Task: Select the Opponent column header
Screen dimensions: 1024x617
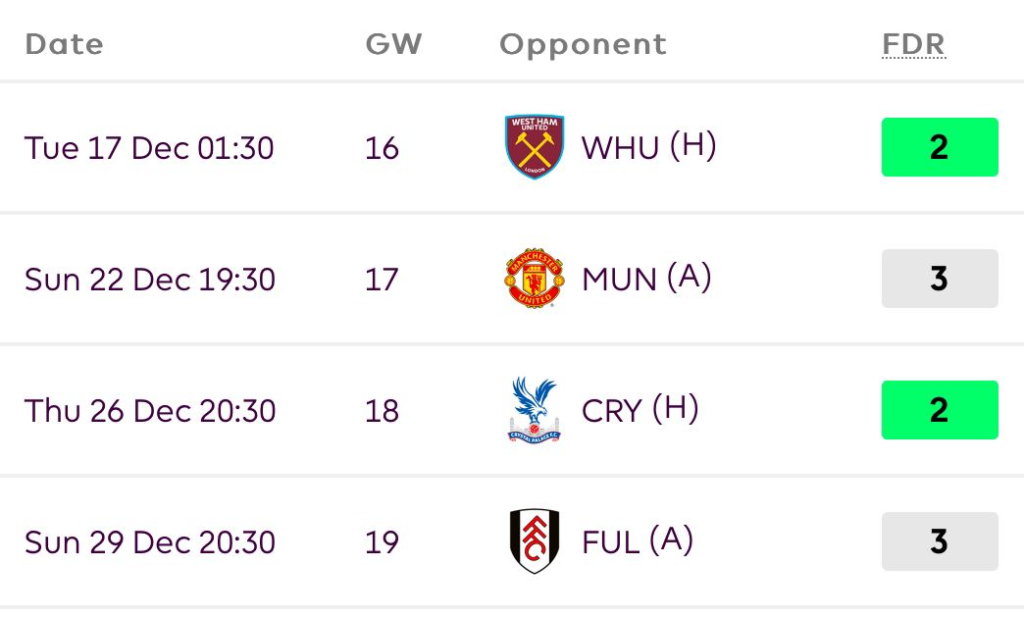Action: point(583,44)
